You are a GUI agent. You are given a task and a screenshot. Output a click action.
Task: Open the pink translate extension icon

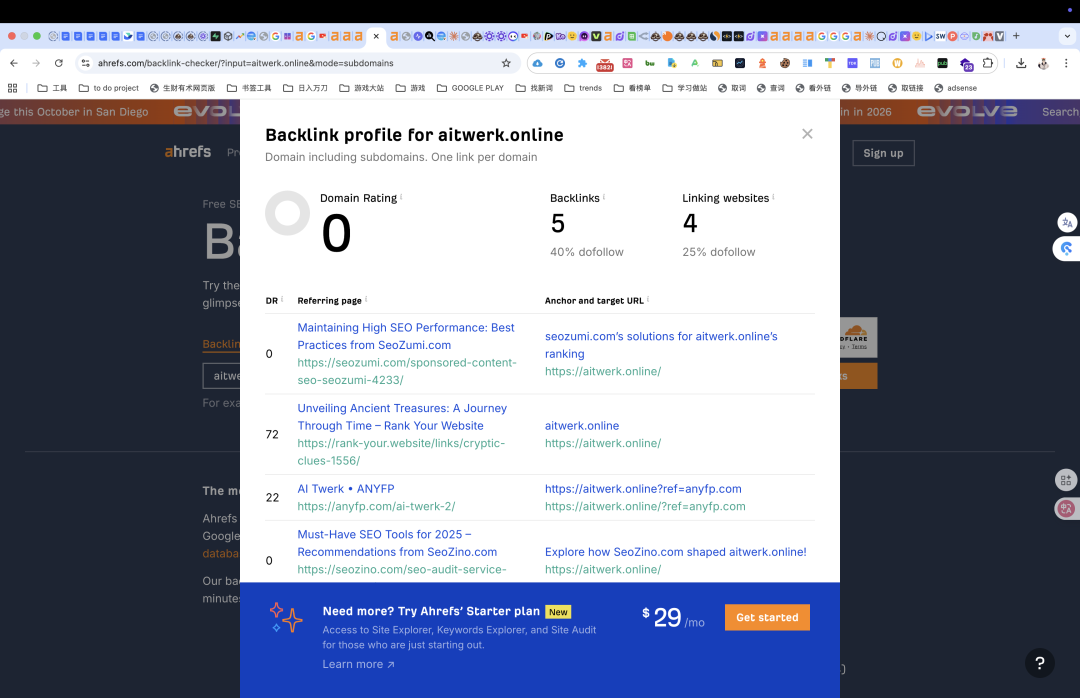pyautogui.click(x=627, y=63)
